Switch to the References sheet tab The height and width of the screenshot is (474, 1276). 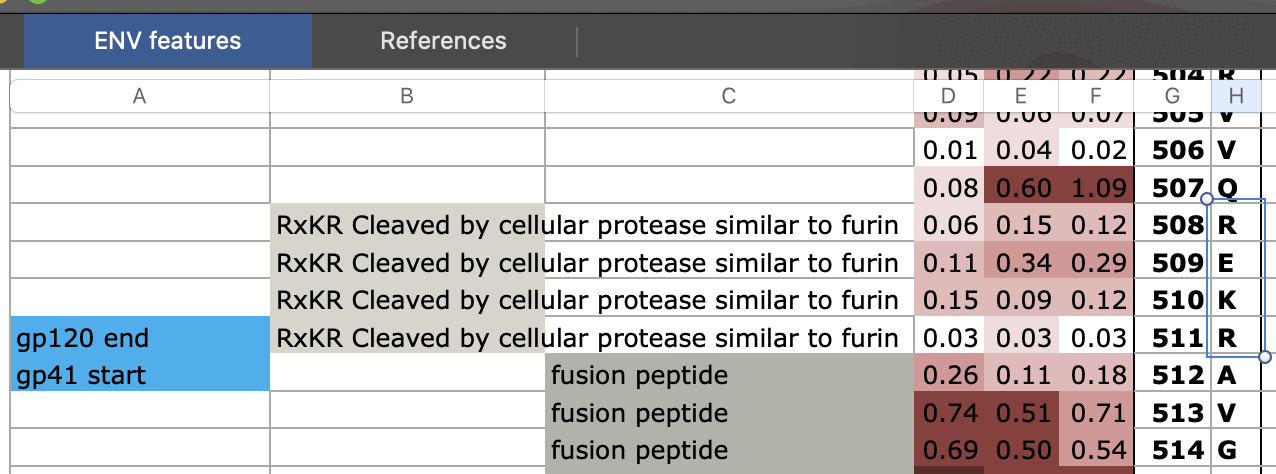[443, 41]
